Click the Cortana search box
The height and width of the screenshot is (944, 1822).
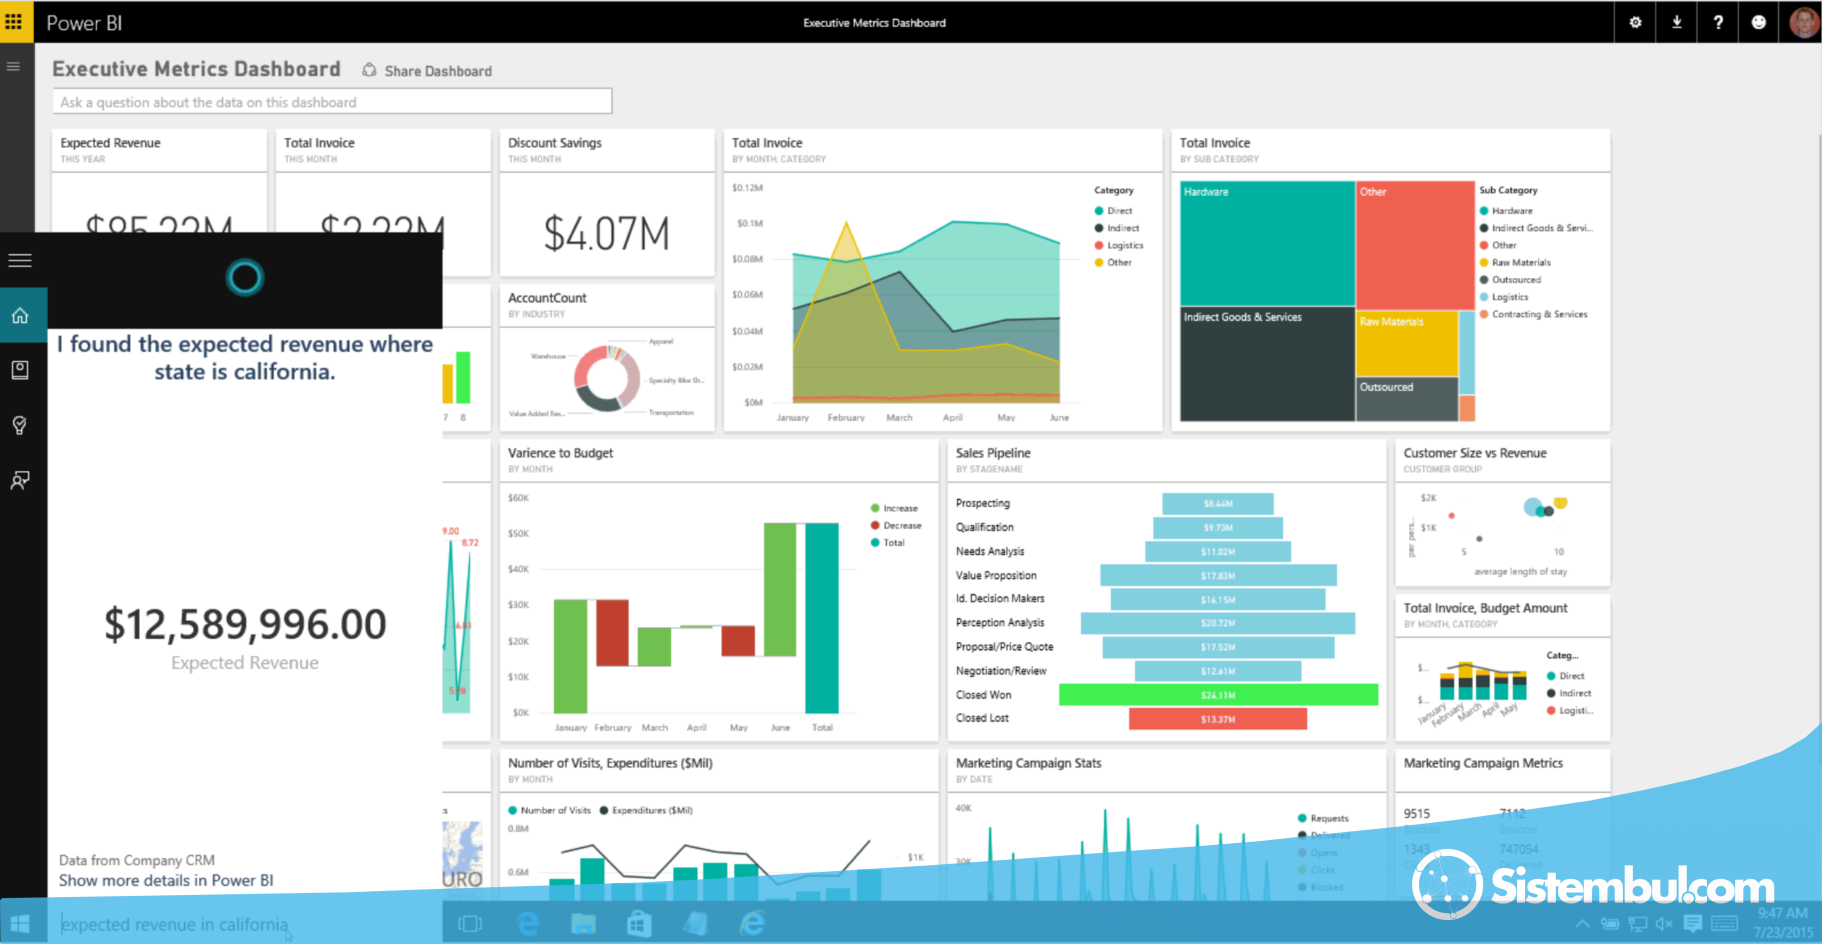[x=245, y=924]
